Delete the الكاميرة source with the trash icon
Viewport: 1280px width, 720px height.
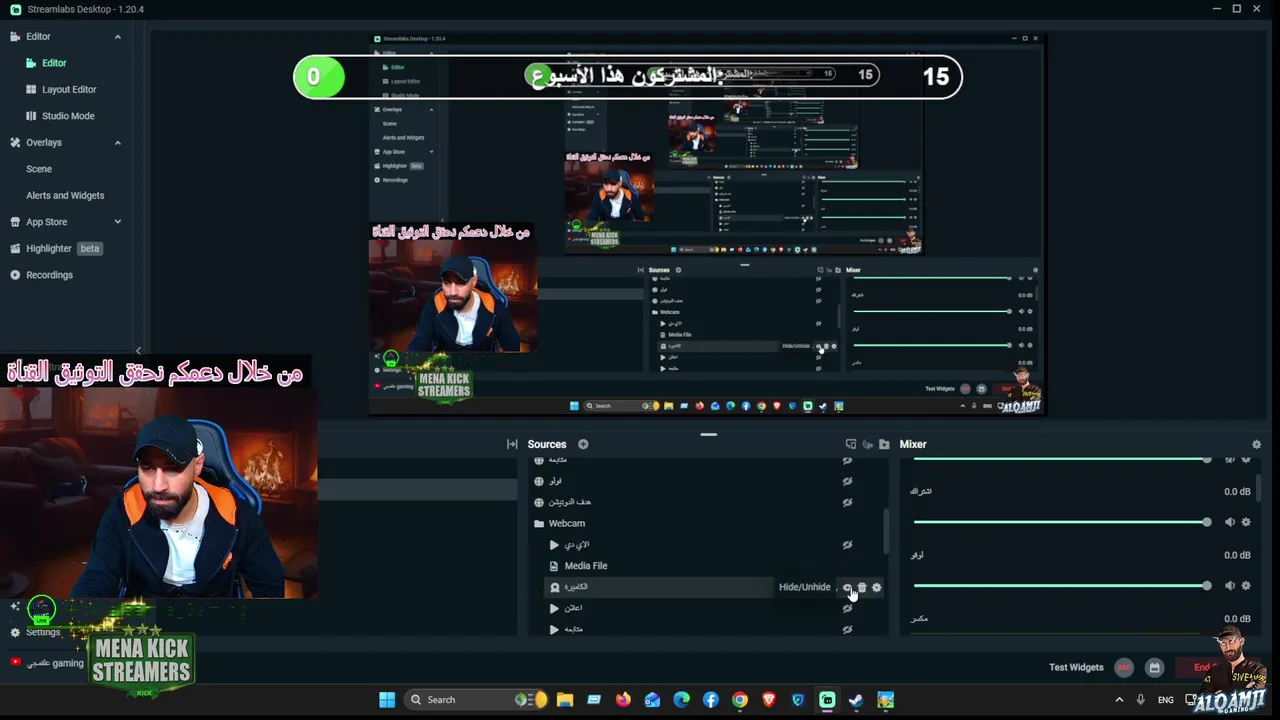(x=862, y=587)
